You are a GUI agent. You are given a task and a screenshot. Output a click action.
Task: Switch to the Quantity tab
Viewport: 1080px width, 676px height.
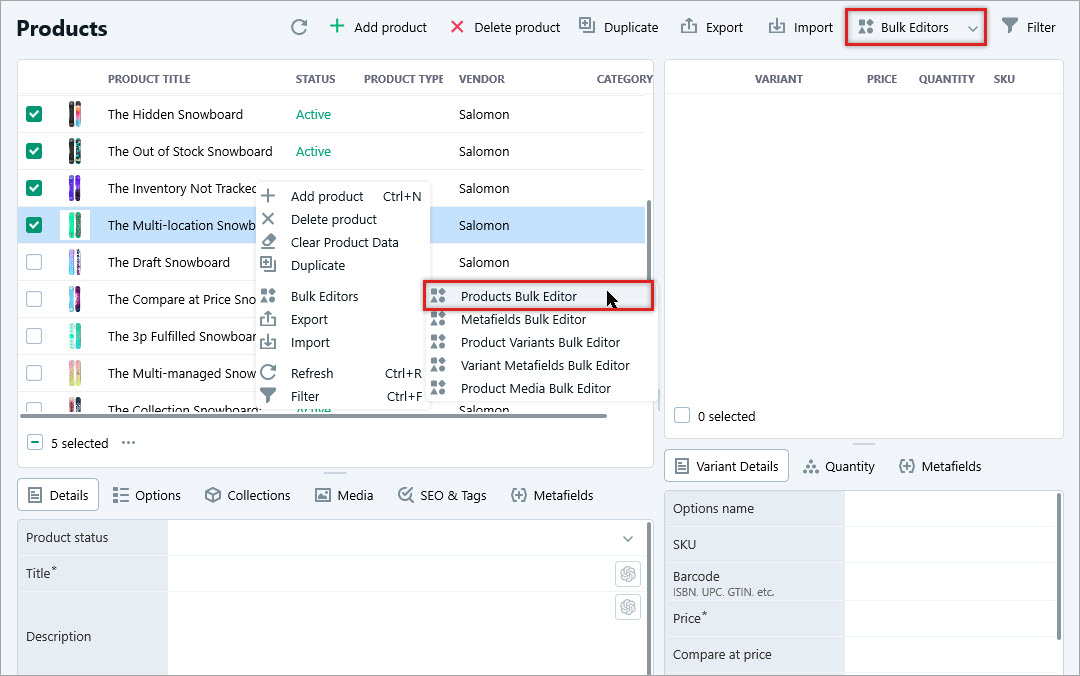[x=839, y=467]
